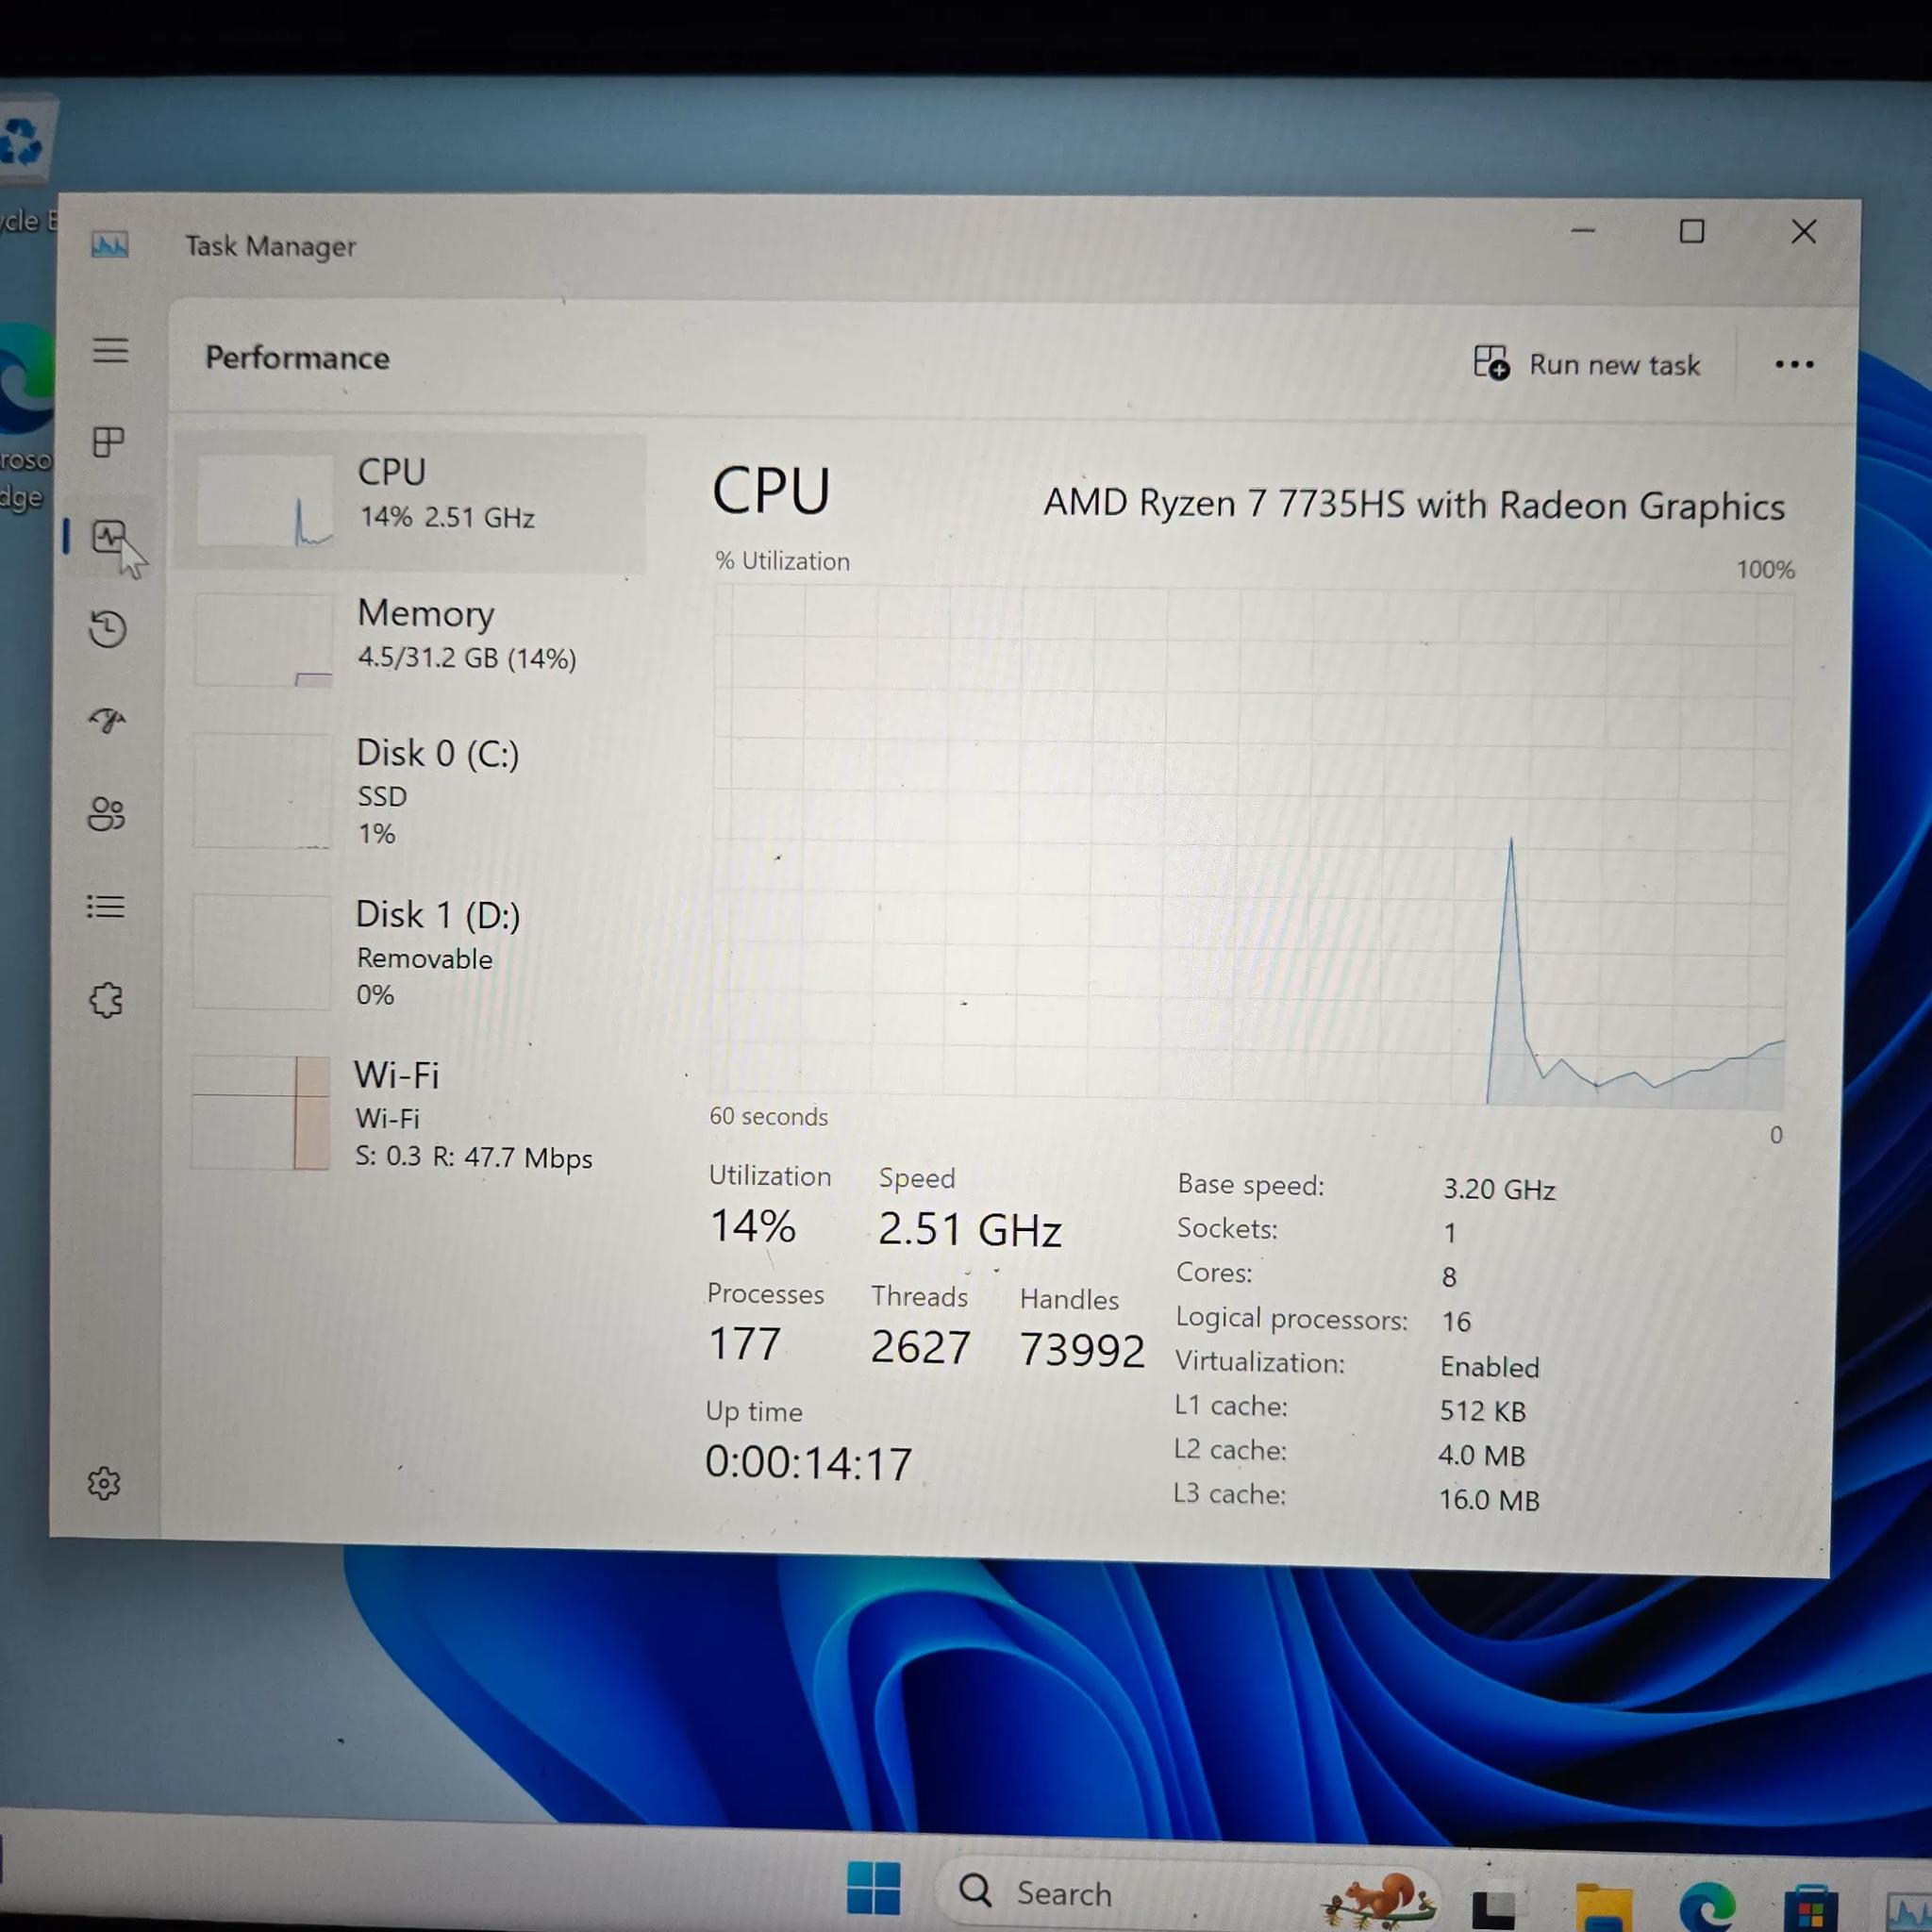Click the Up time value 0:00:14:17
This screenshot has width=1932, height=1932.
pos(808,1462)
